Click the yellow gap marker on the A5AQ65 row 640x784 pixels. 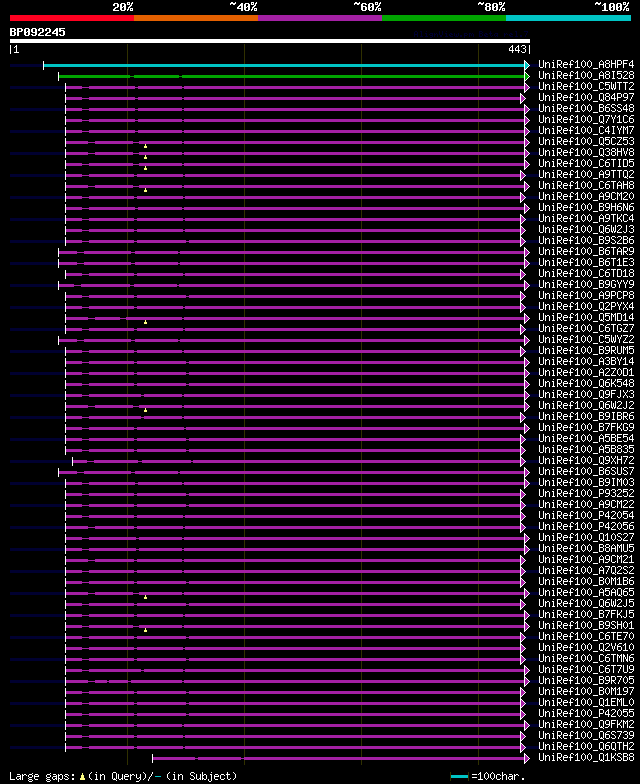[146, 597]
